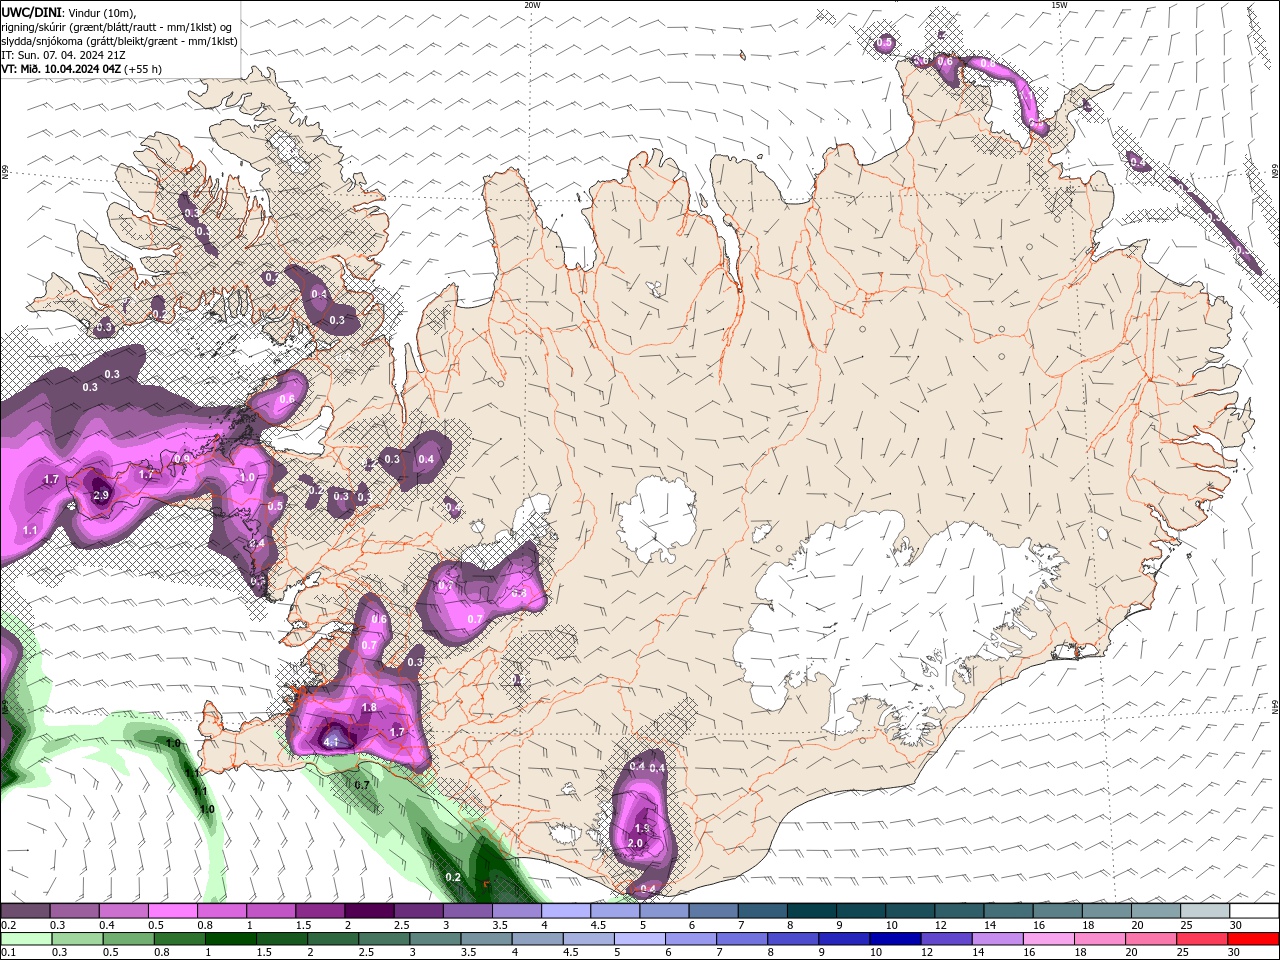Click the white upper legend swatch after 30
This screenshot has height=960, width=1280.
coord(1254,911)
